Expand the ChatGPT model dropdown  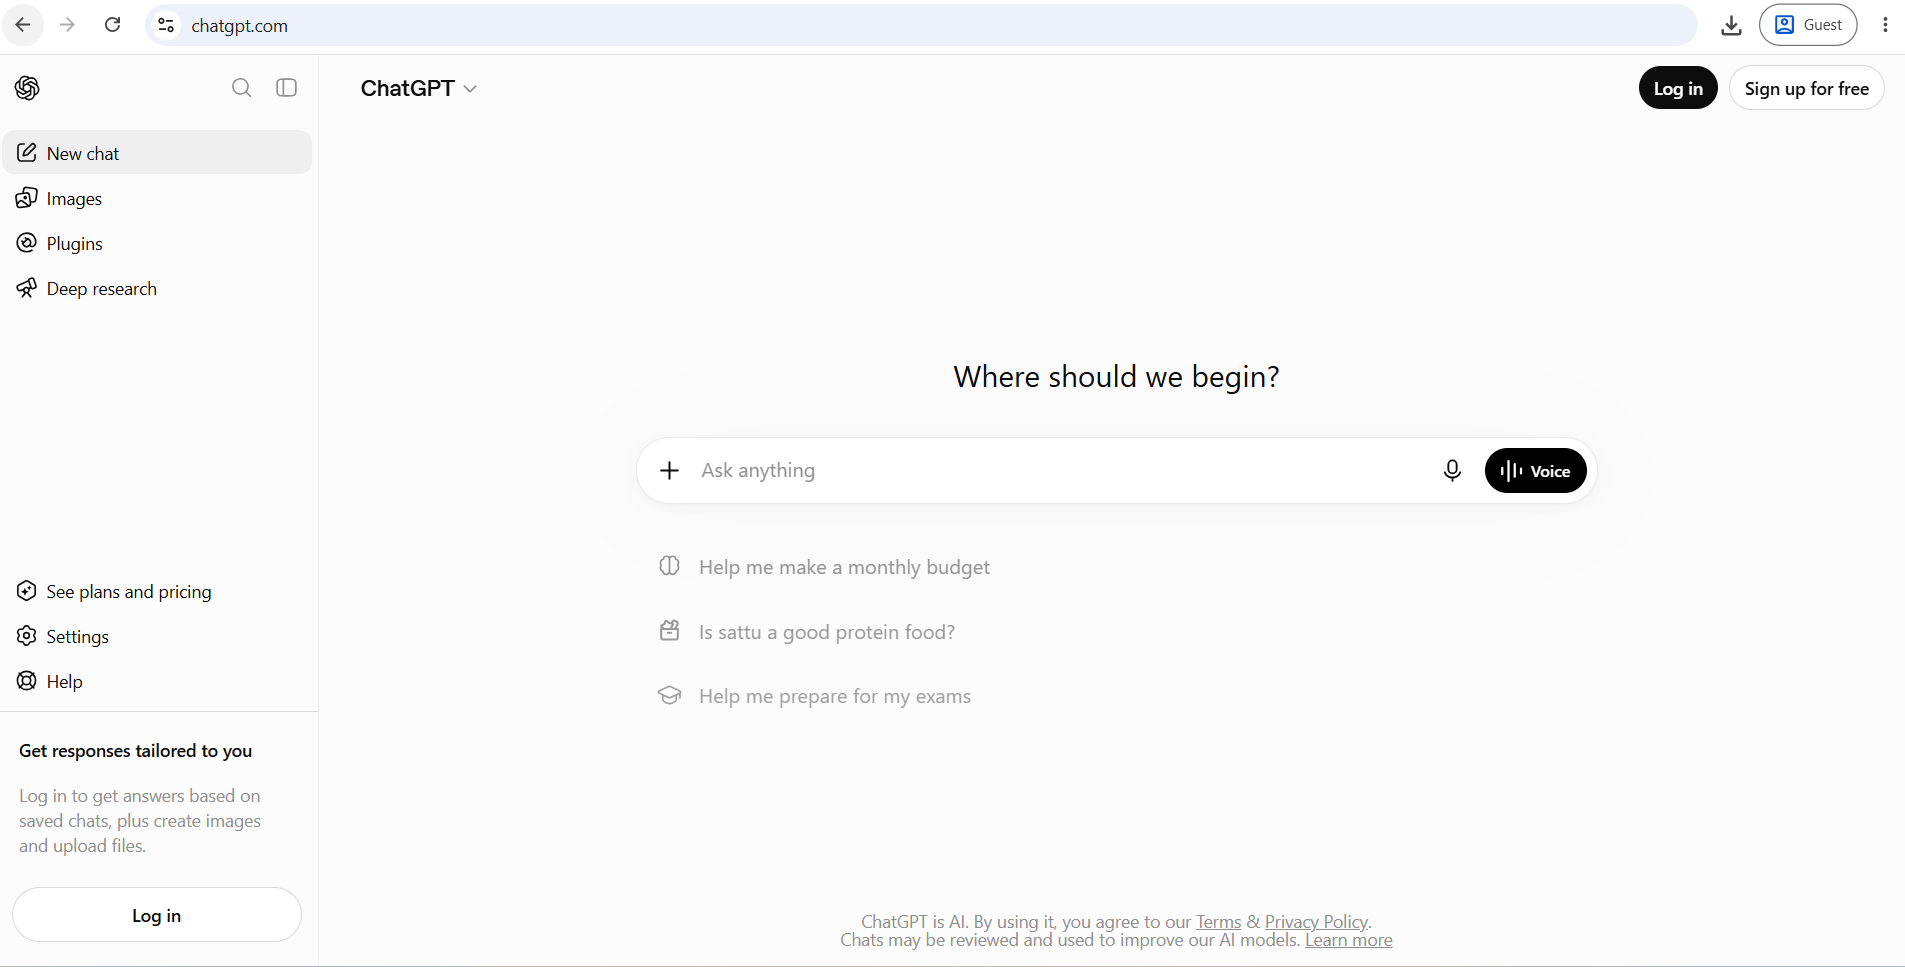coord(418,88)
